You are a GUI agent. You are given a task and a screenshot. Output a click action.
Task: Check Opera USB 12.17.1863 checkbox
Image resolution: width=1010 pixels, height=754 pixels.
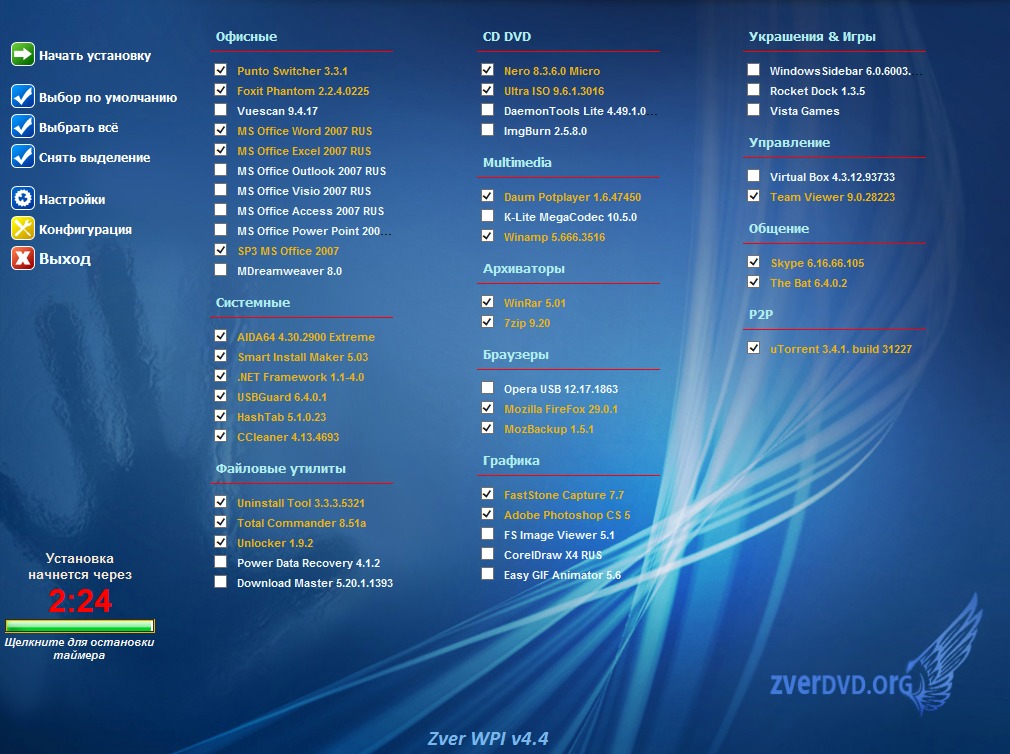487,388
